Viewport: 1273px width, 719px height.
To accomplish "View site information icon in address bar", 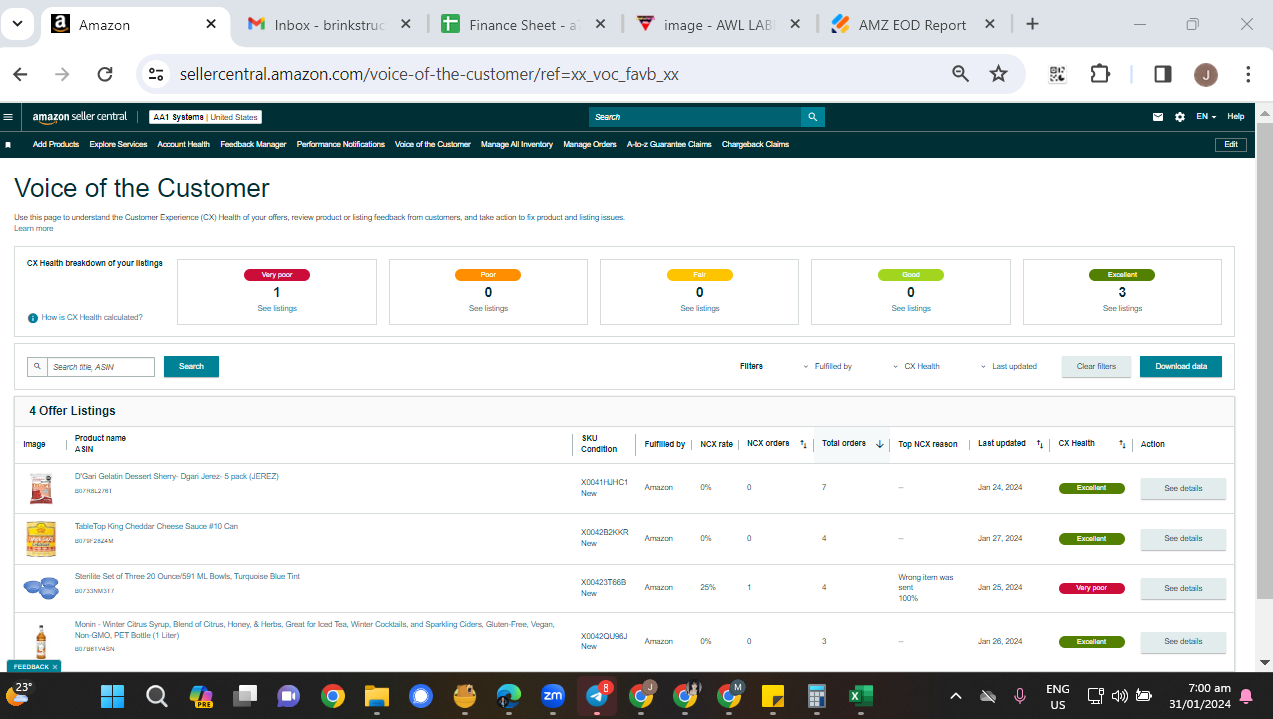I will 155,74.
